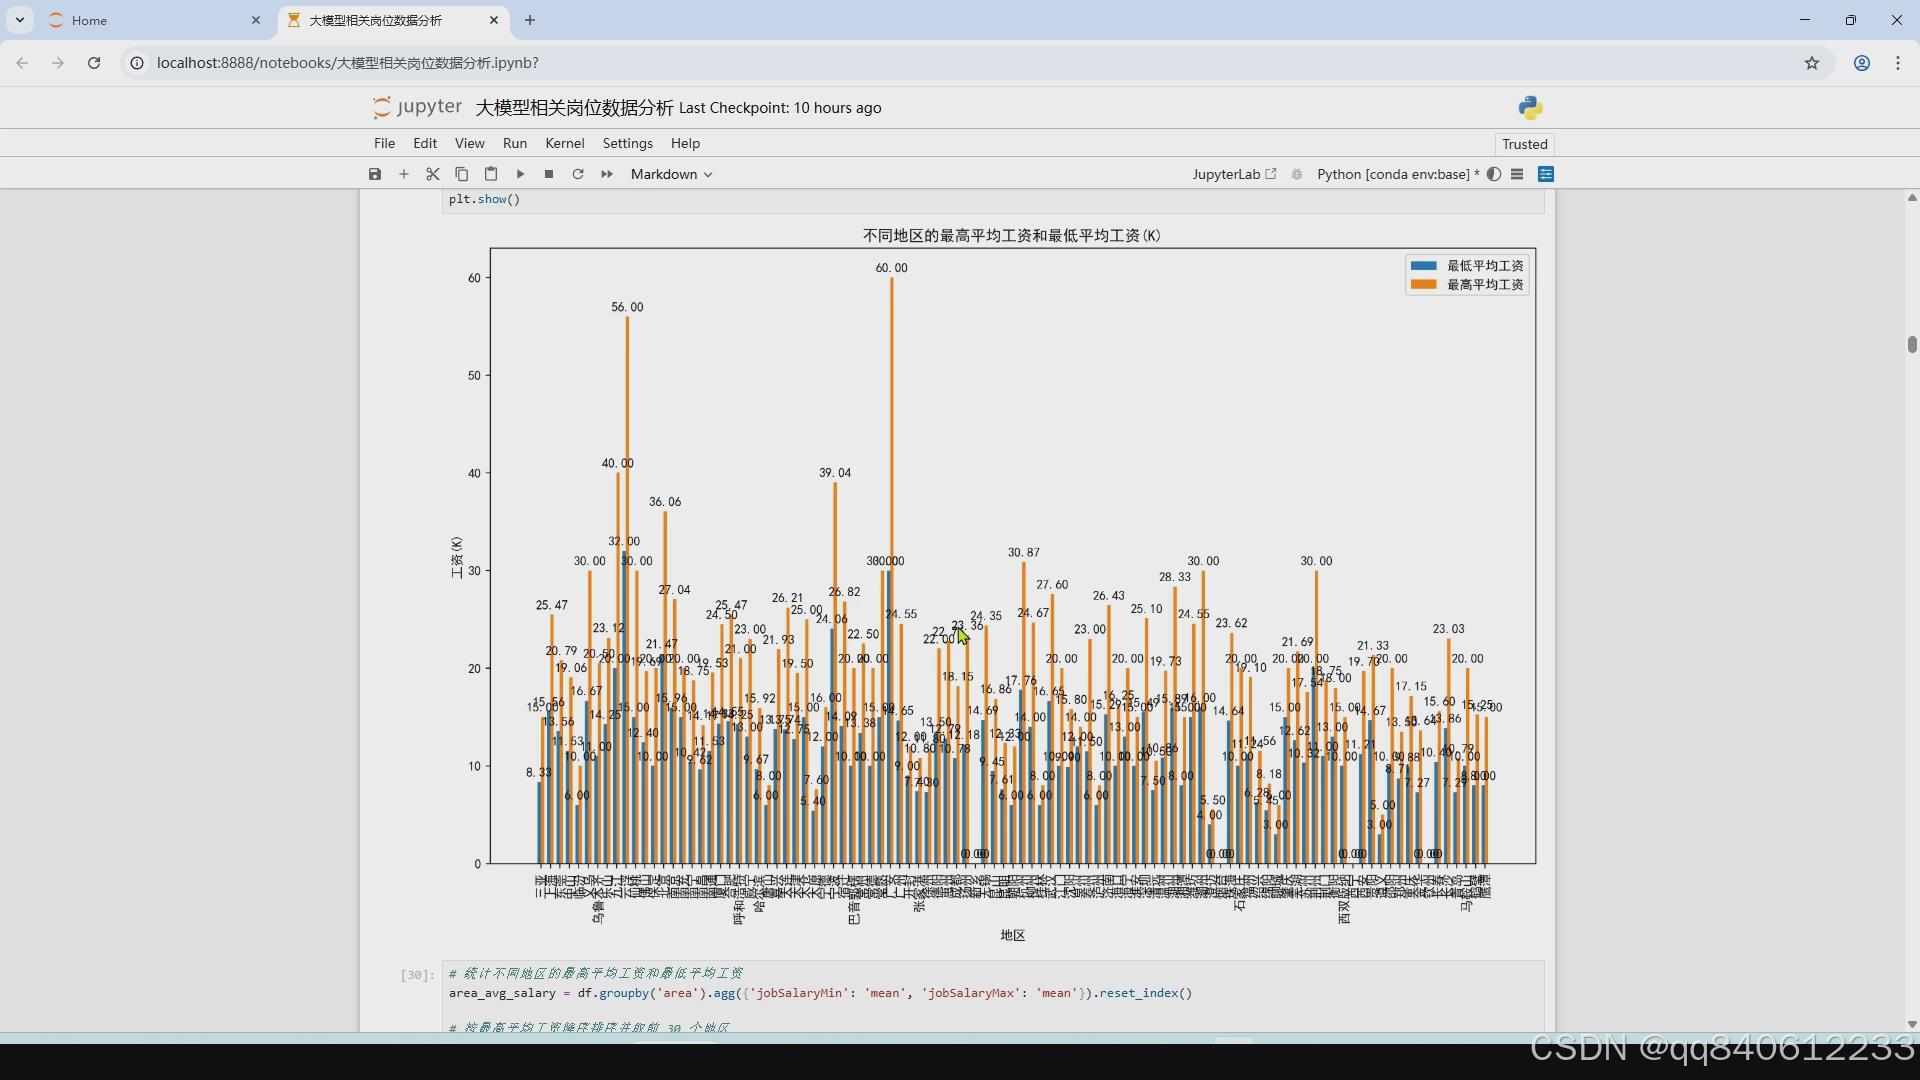Open the Kernel menu

(564, 143)
